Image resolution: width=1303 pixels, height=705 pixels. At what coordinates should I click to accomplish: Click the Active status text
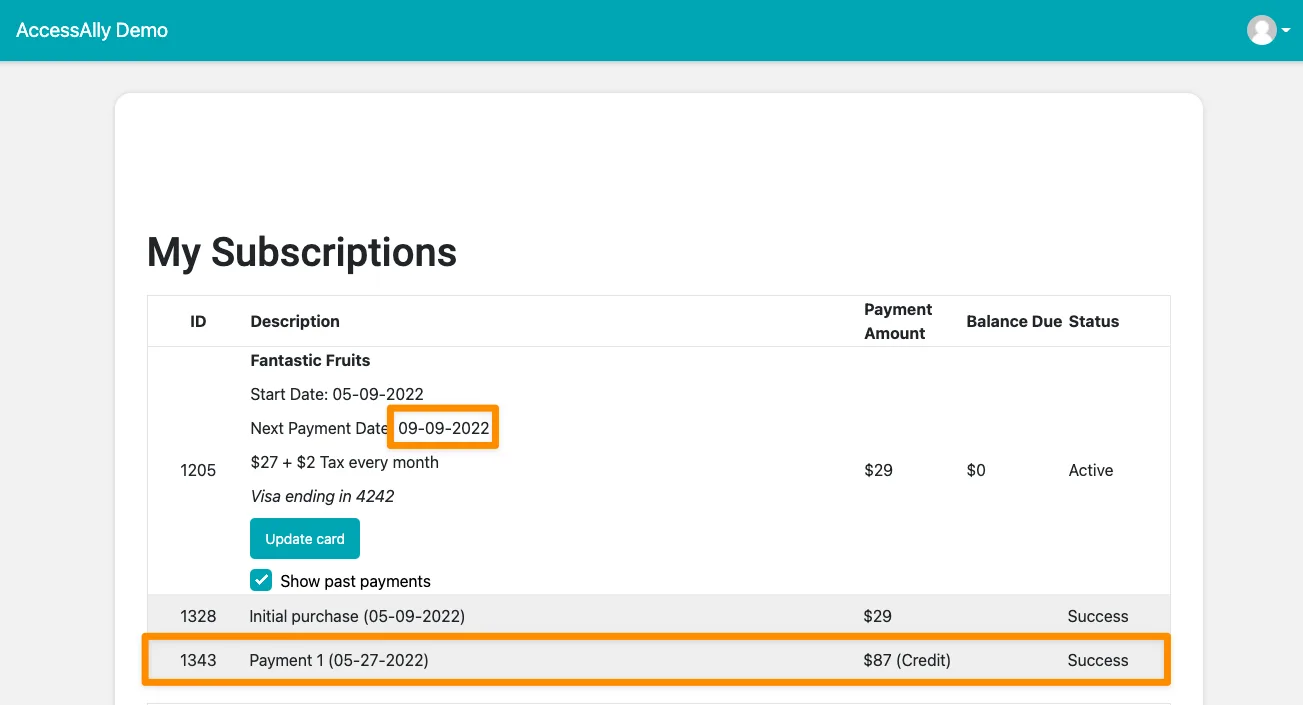pos(1090,470)
